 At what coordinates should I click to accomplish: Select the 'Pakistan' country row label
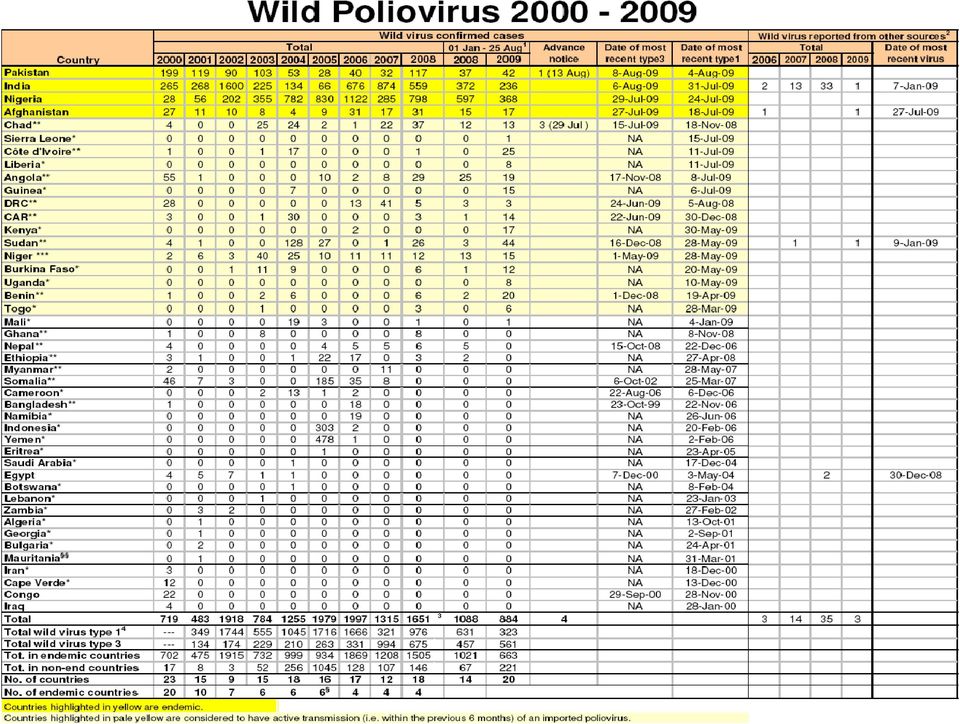point(26,72)
